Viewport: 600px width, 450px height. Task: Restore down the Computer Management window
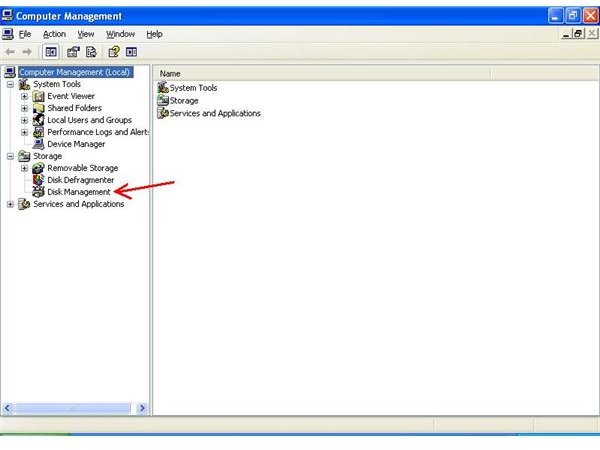573,16
